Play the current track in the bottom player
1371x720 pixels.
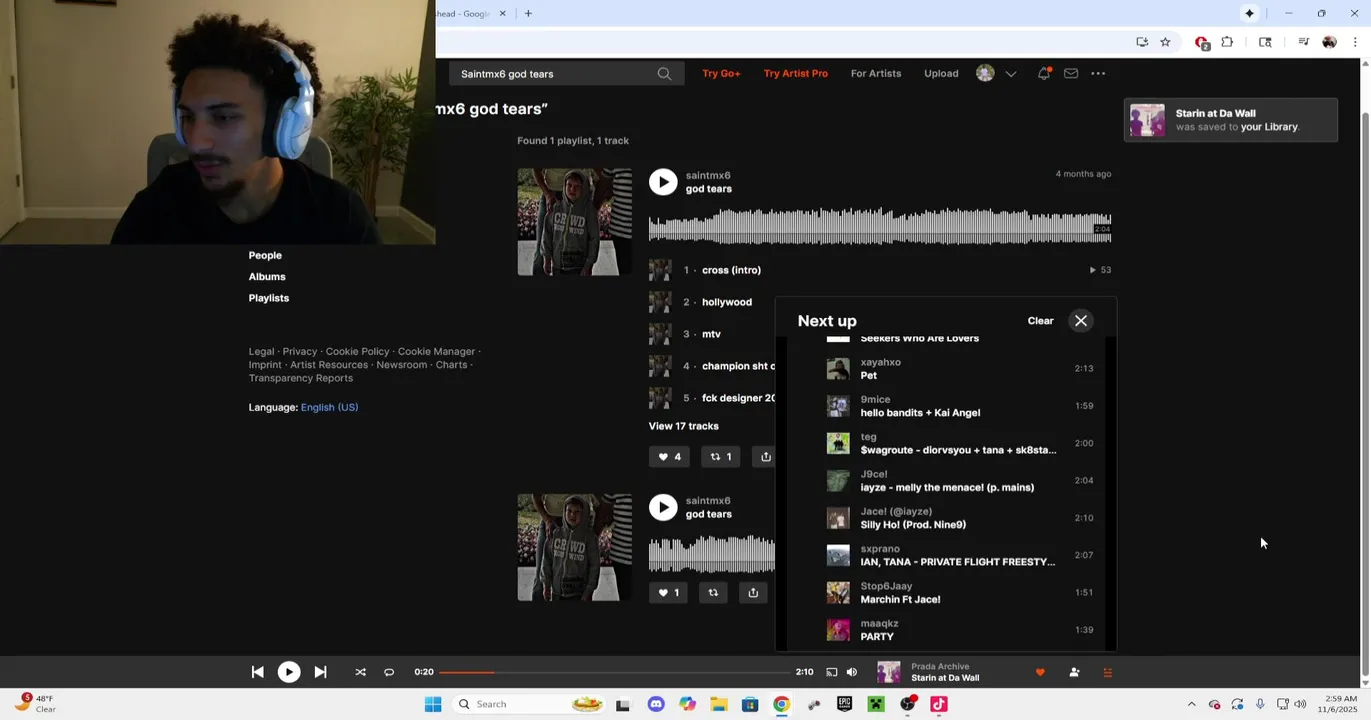[289, 672]
